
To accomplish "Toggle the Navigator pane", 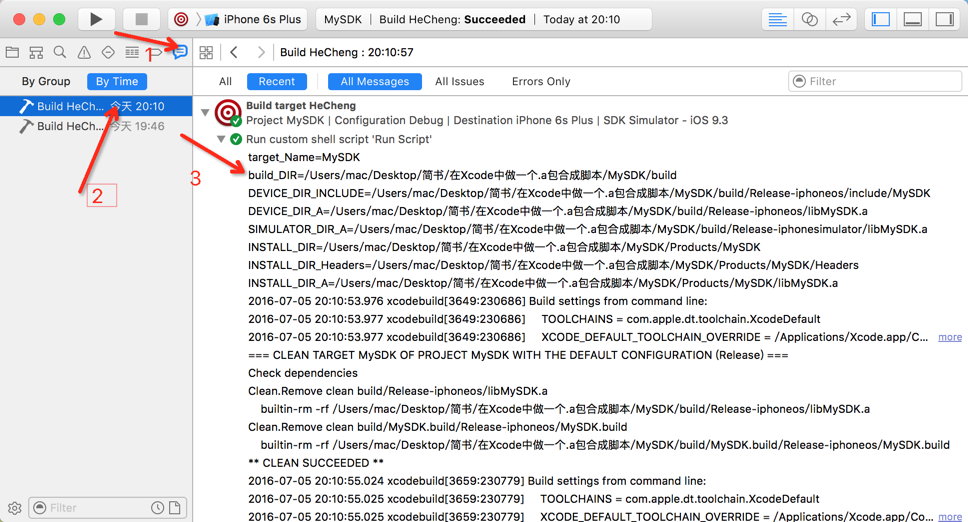I will [880, 19].
